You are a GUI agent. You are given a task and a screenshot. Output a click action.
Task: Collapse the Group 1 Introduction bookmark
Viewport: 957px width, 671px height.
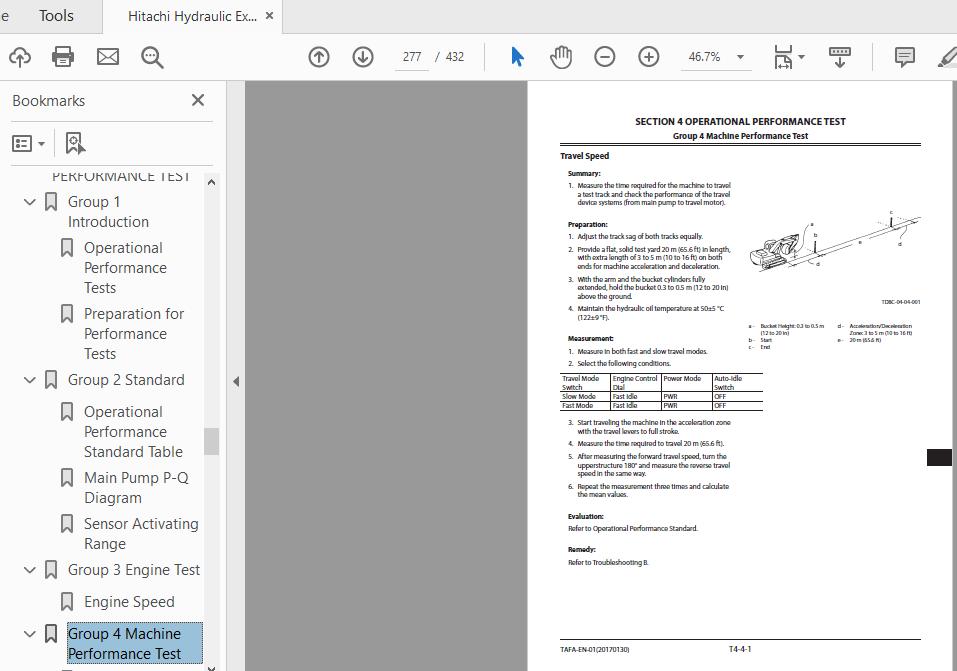tap(29, 201)
